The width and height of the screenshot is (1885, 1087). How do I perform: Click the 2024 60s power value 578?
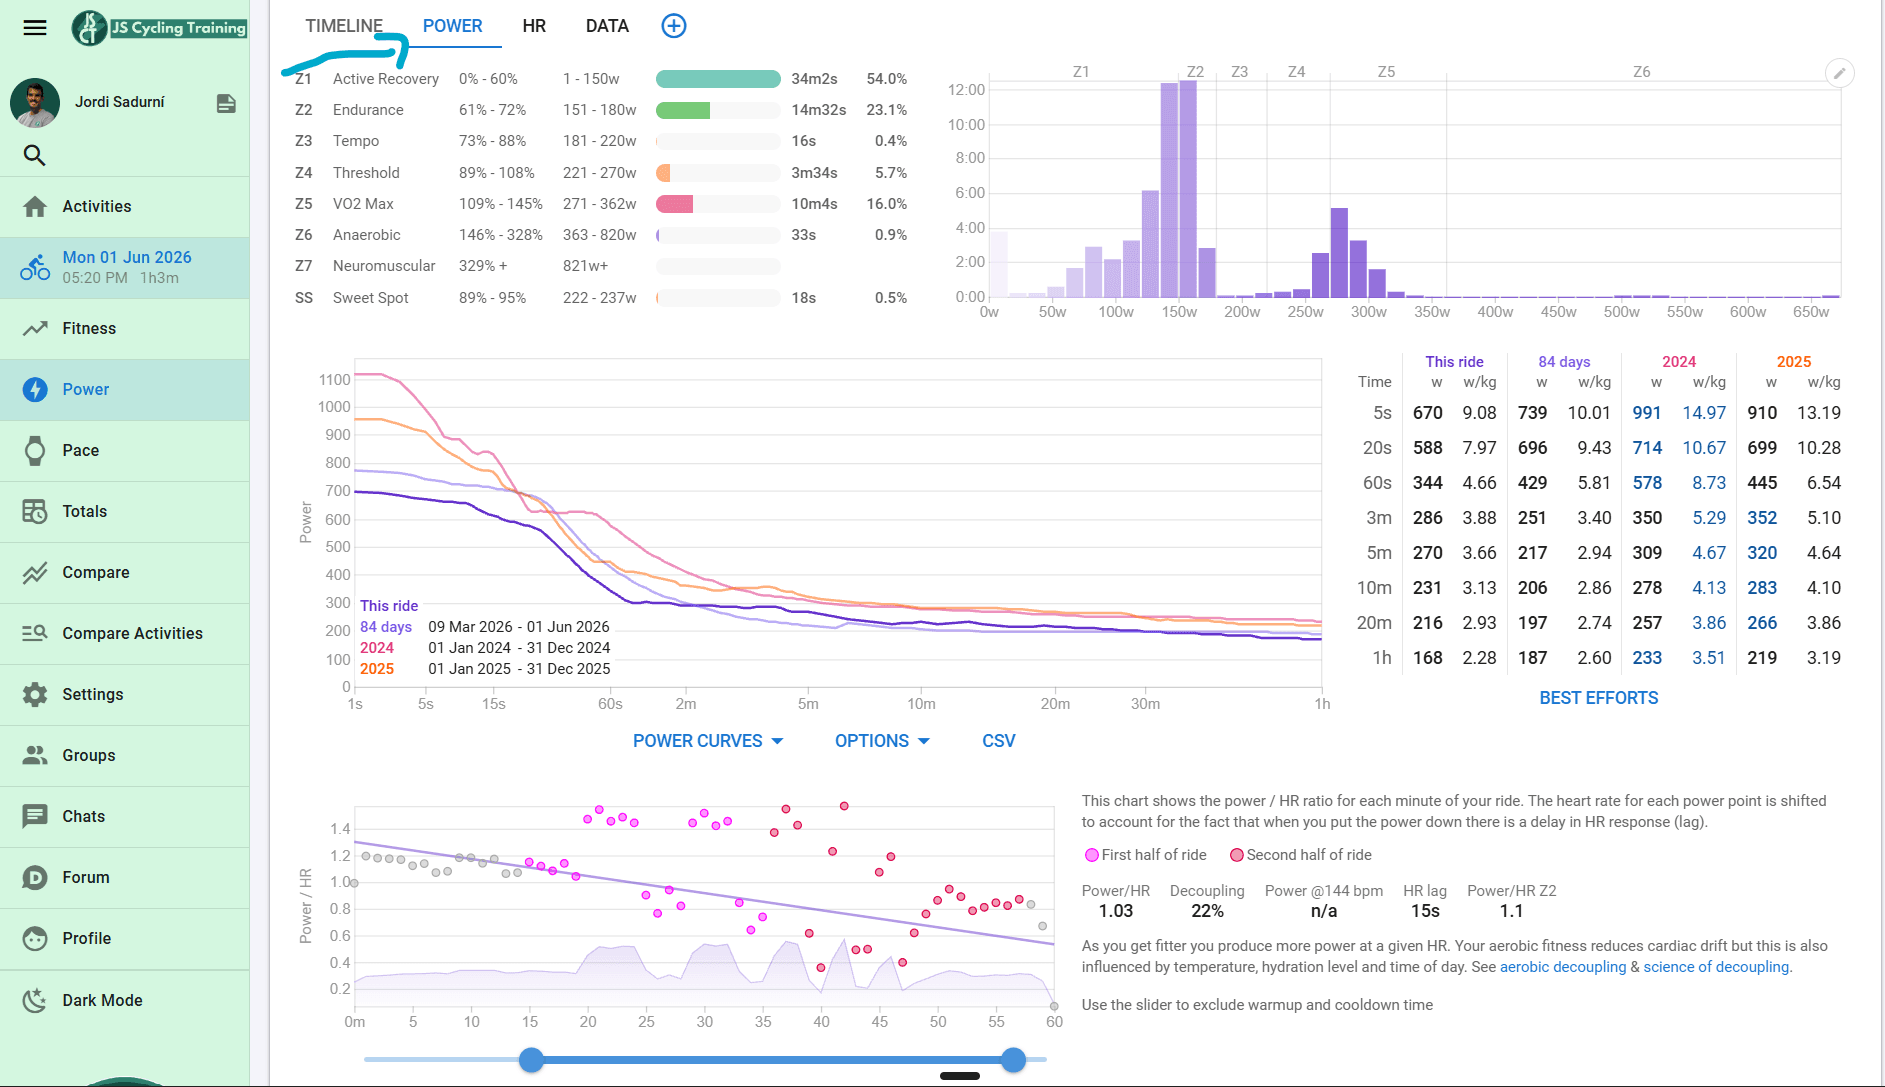pyautogui.click(x=1647, y=483)
